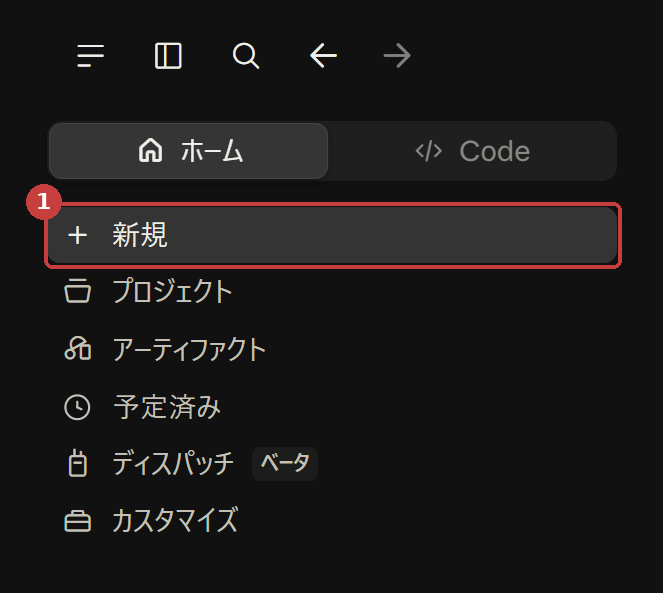Click the ベータ badge beside ディスパッチ
This screenshot has width=663, height=593.
(285, 464)
